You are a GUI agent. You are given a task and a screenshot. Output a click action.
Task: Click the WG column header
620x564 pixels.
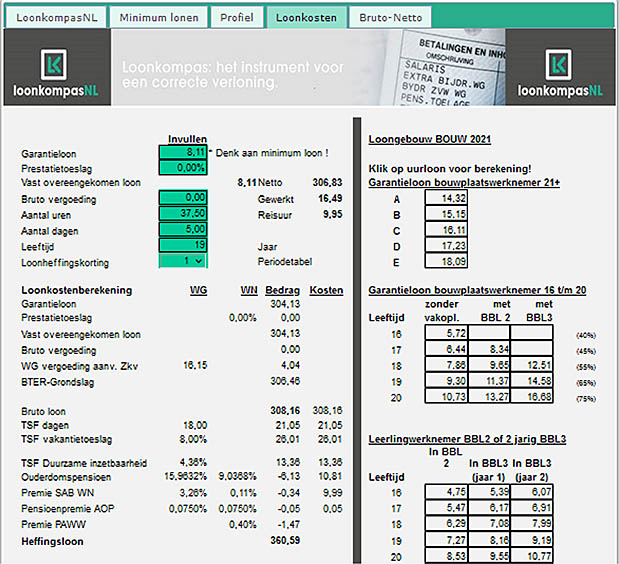[198, 290]
